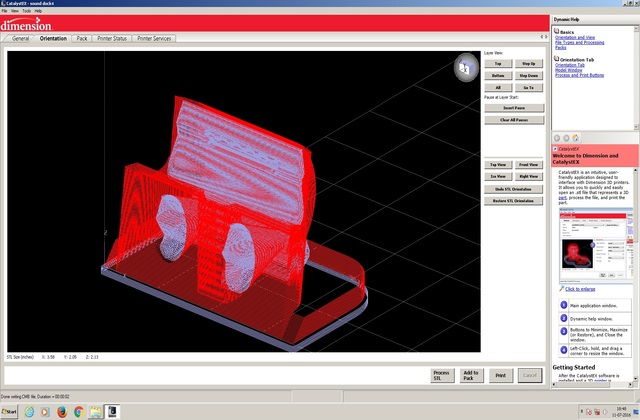Screen dimensions: 640x420
Task: Click the orientation cube indicator in viewport
Action: pyautogui.click(x=466, y=67)
